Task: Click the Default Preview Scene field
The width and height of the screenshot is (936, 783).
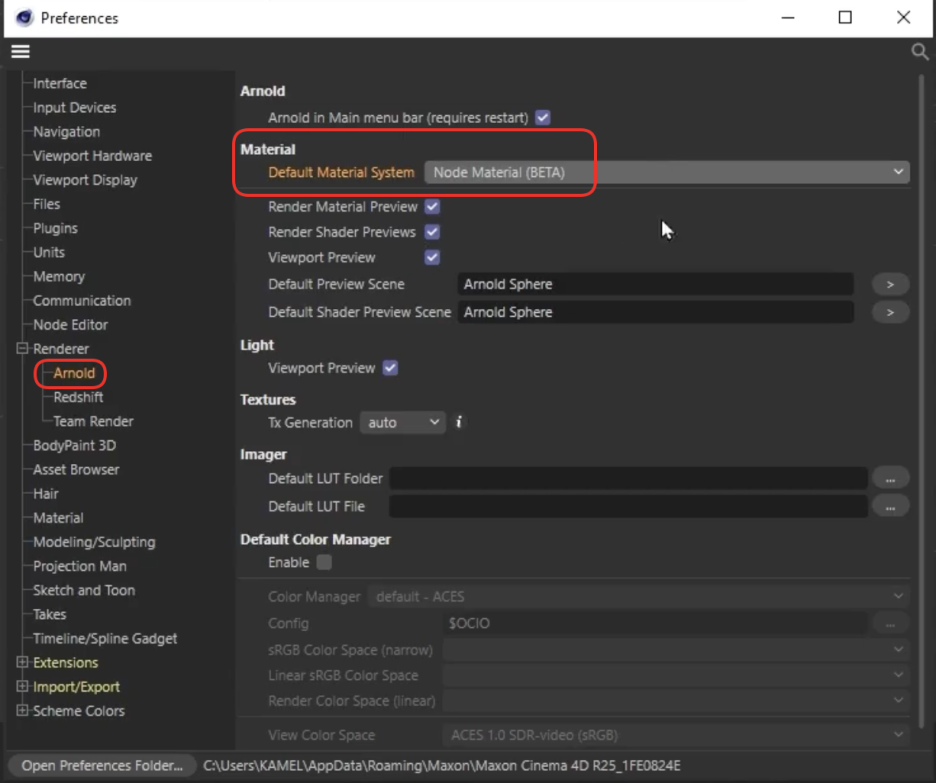Action: [x=655, y=285]
